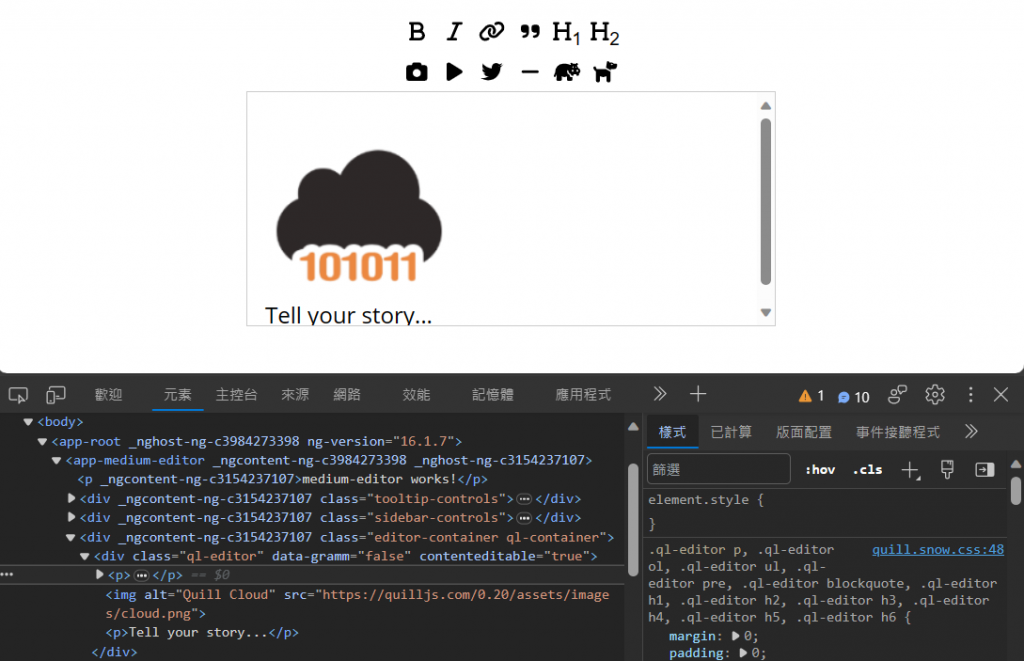Screen dimensions: 1024x661
Task: Click the editor scrollbar down arrow
Action: [765, 313]
